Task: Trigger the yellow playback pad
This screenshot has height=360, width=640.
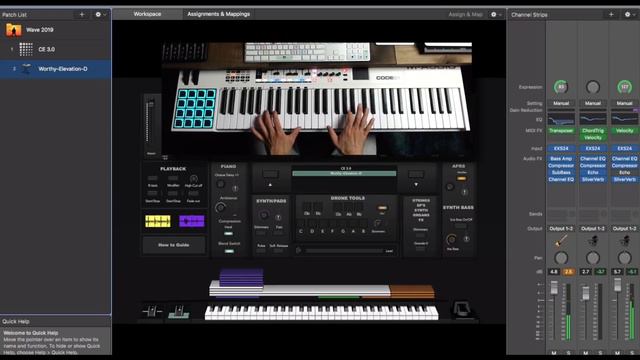Action: (158, 221)
